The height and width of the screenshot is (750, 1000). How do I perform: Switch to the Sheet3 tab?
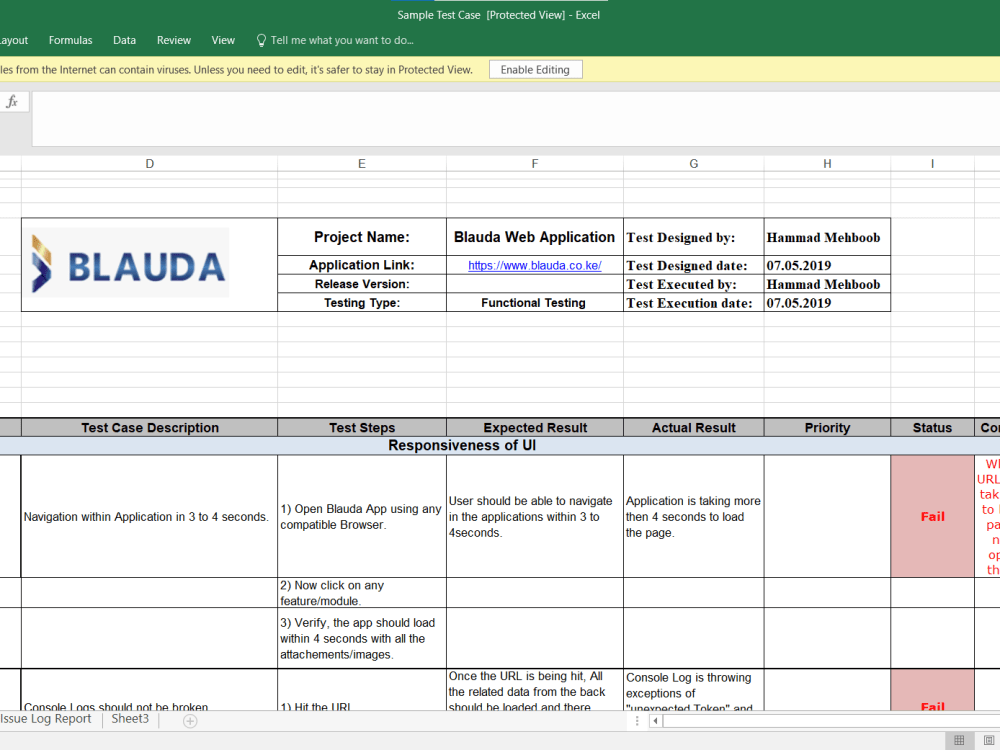[x=130, y=719]
